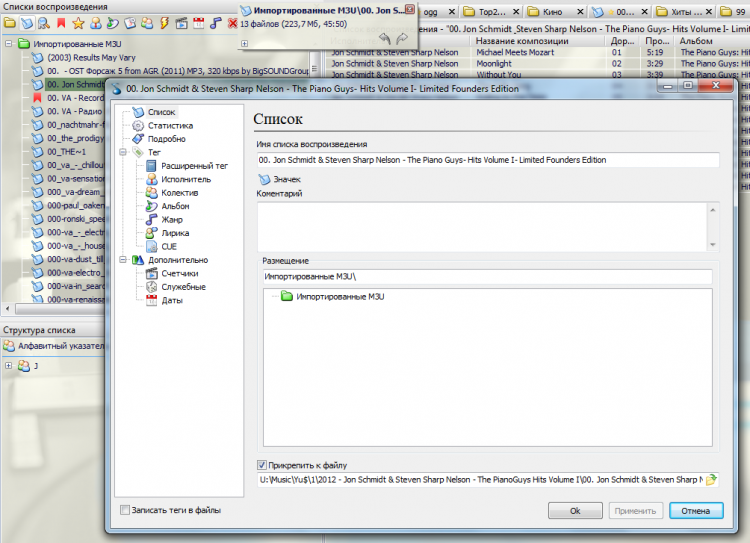This screenshot has height=543, width=750.
Task: Select Лирика in the dialog tree
Action: tap(175, 233)
